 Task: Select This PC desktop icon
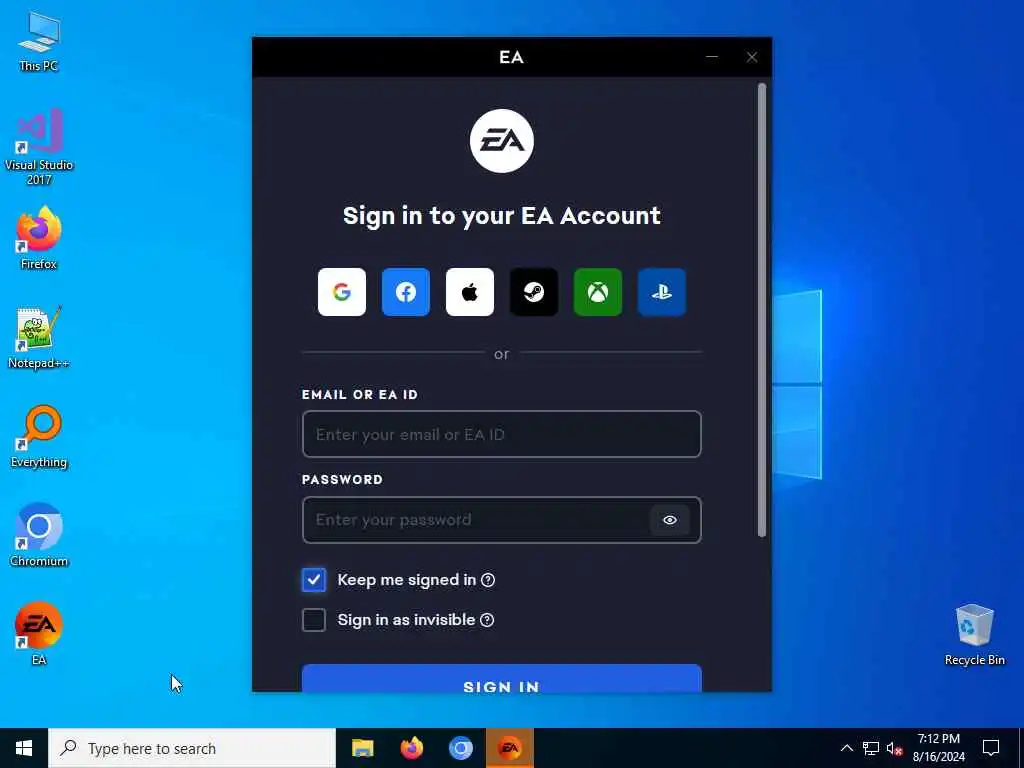pyautogui.click(x=39, y=42)
